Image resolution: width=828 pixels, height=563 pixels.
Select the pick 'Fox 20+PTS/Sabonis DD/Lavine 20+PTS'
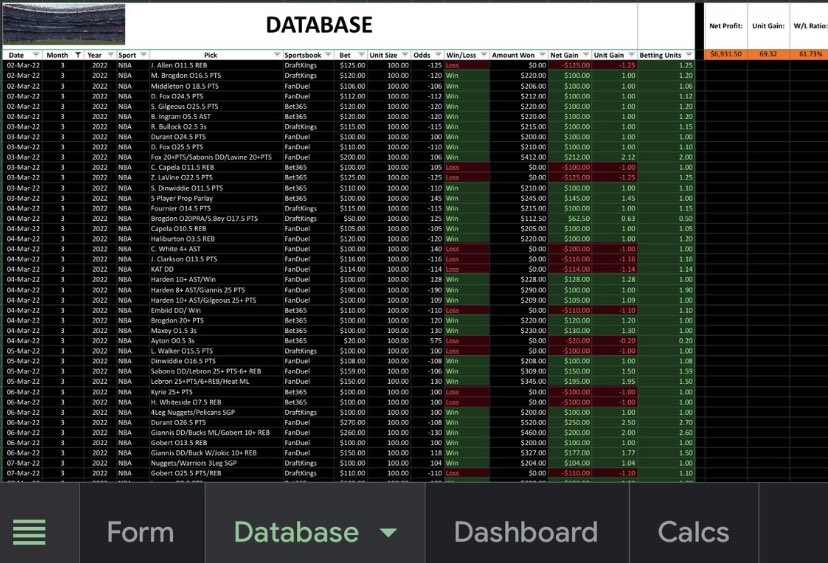click(215, 157)
